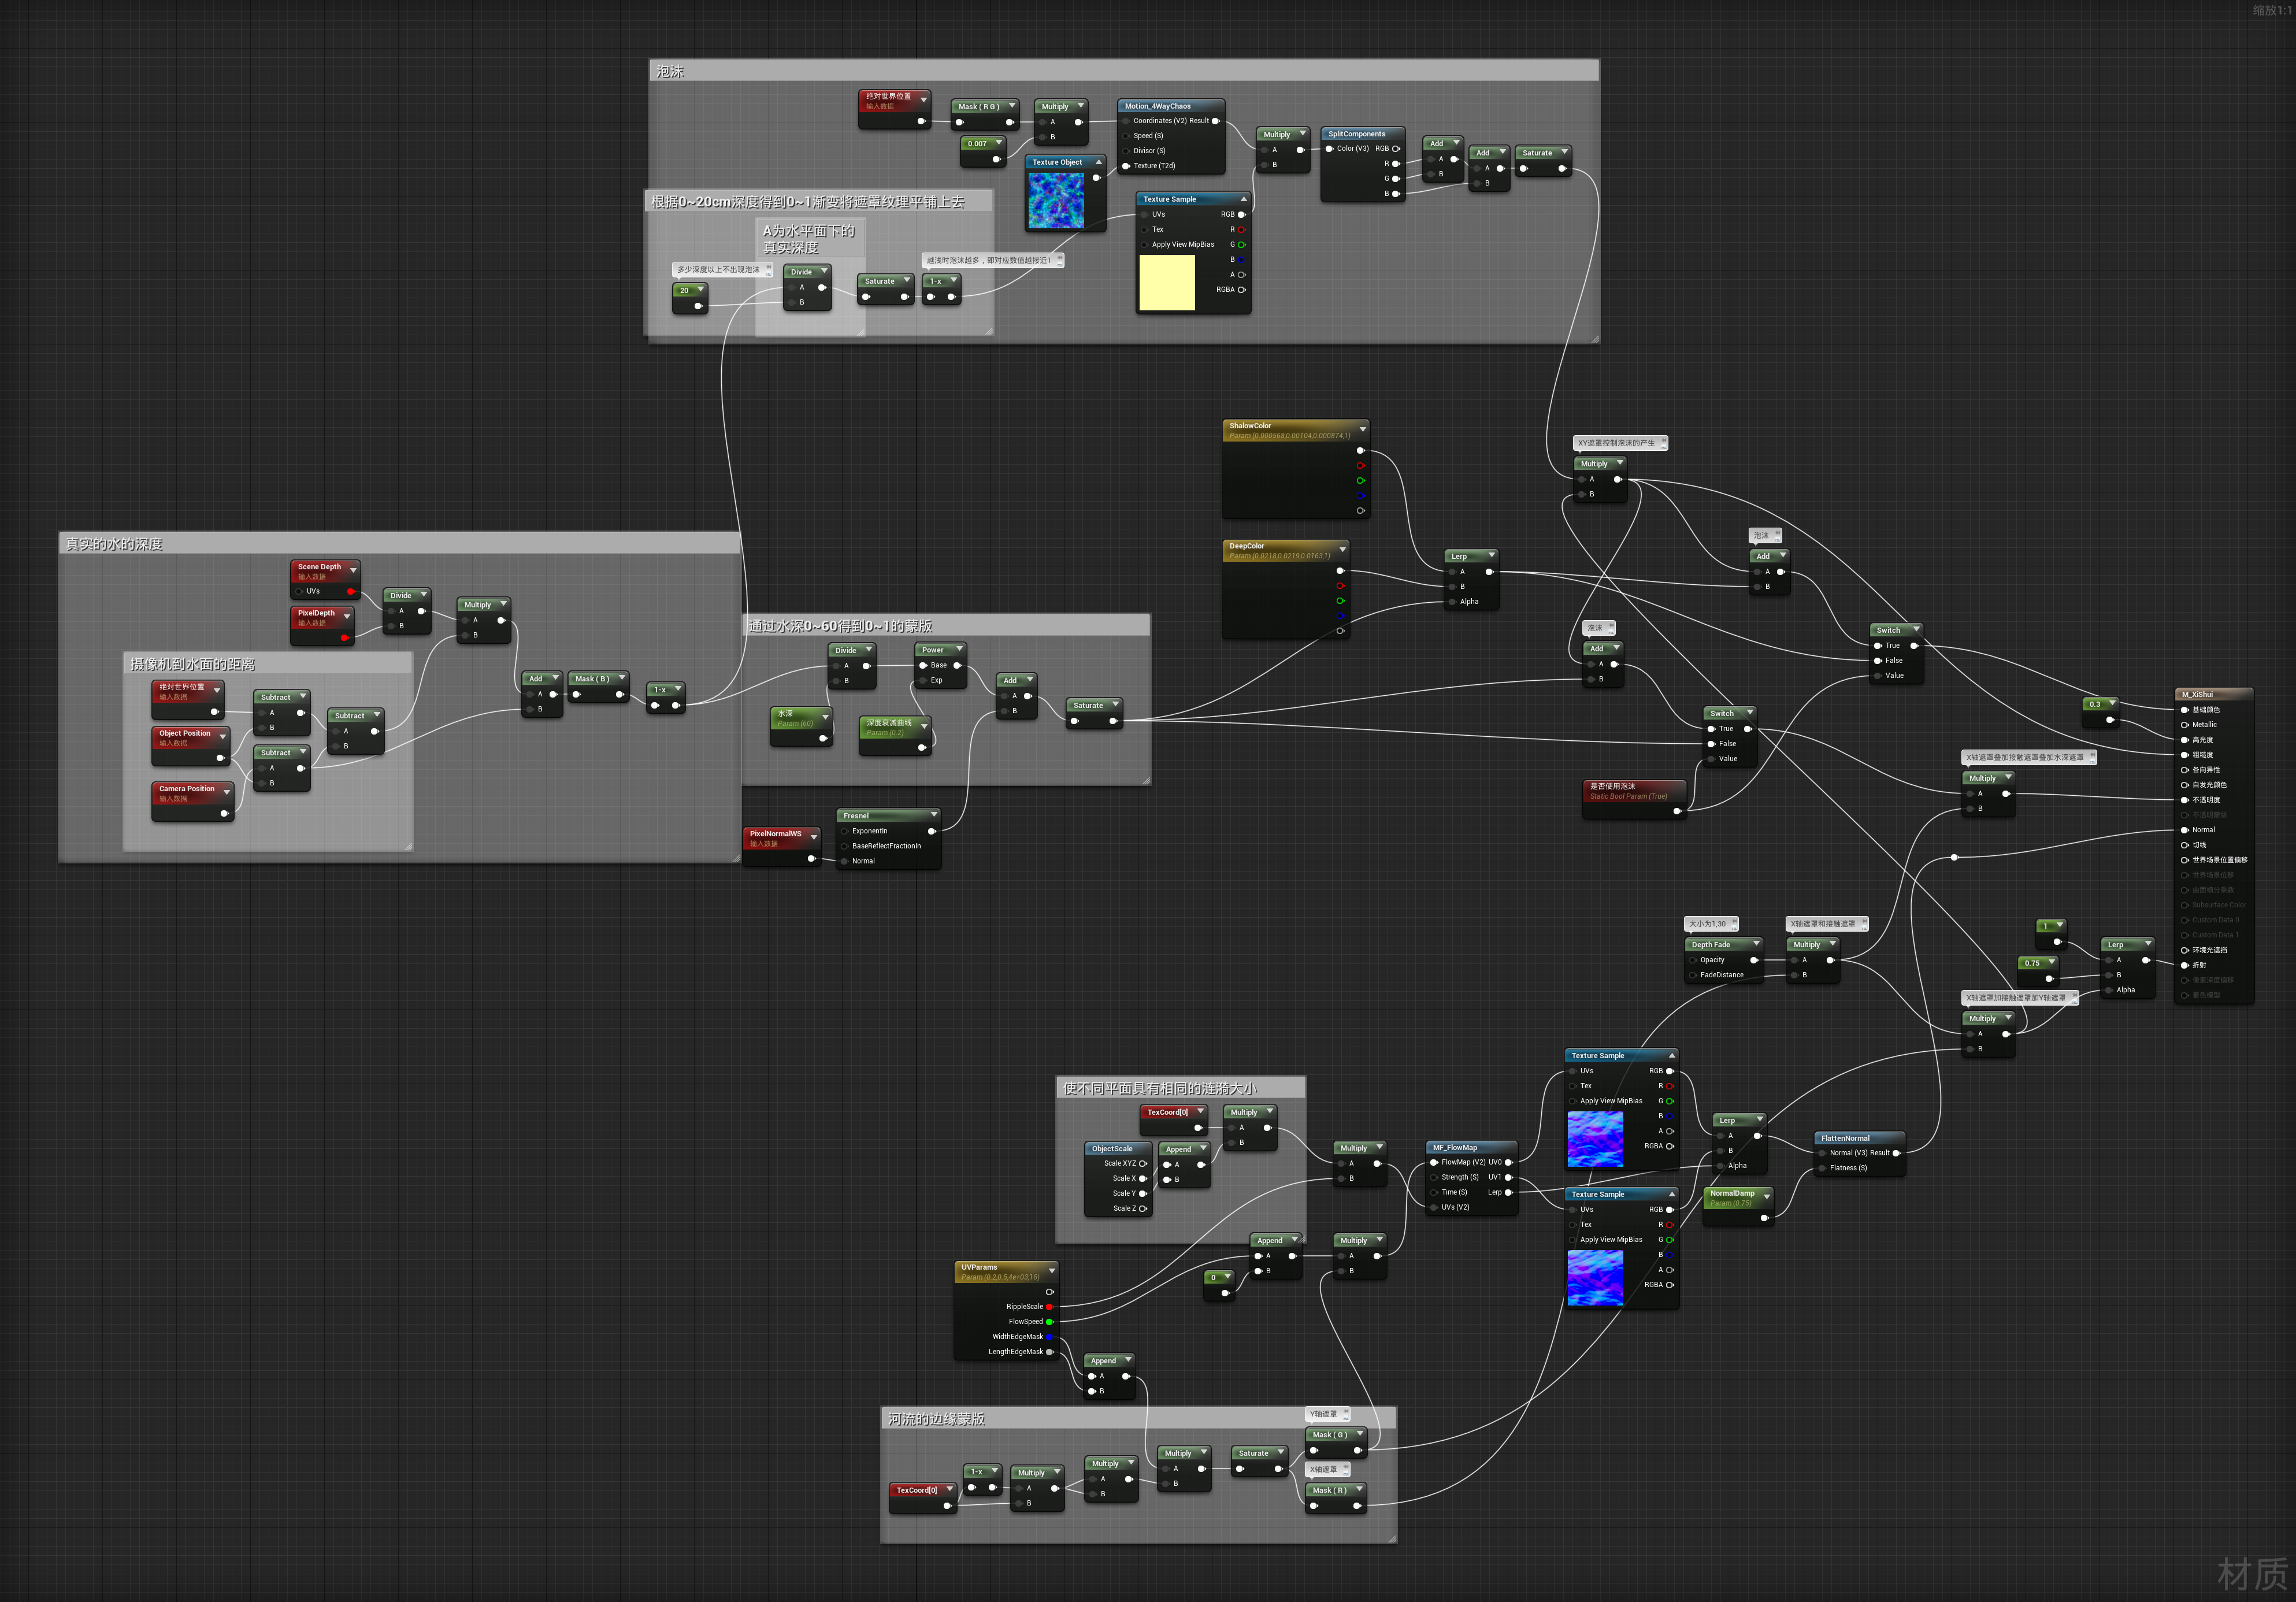Click the reroute node on the Normal wire
2296x1602 pixels.
(1954, 857)
